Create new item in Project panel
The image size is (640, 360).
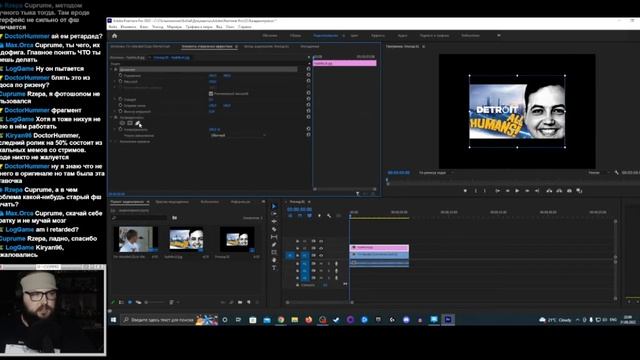tap(249, 302)
